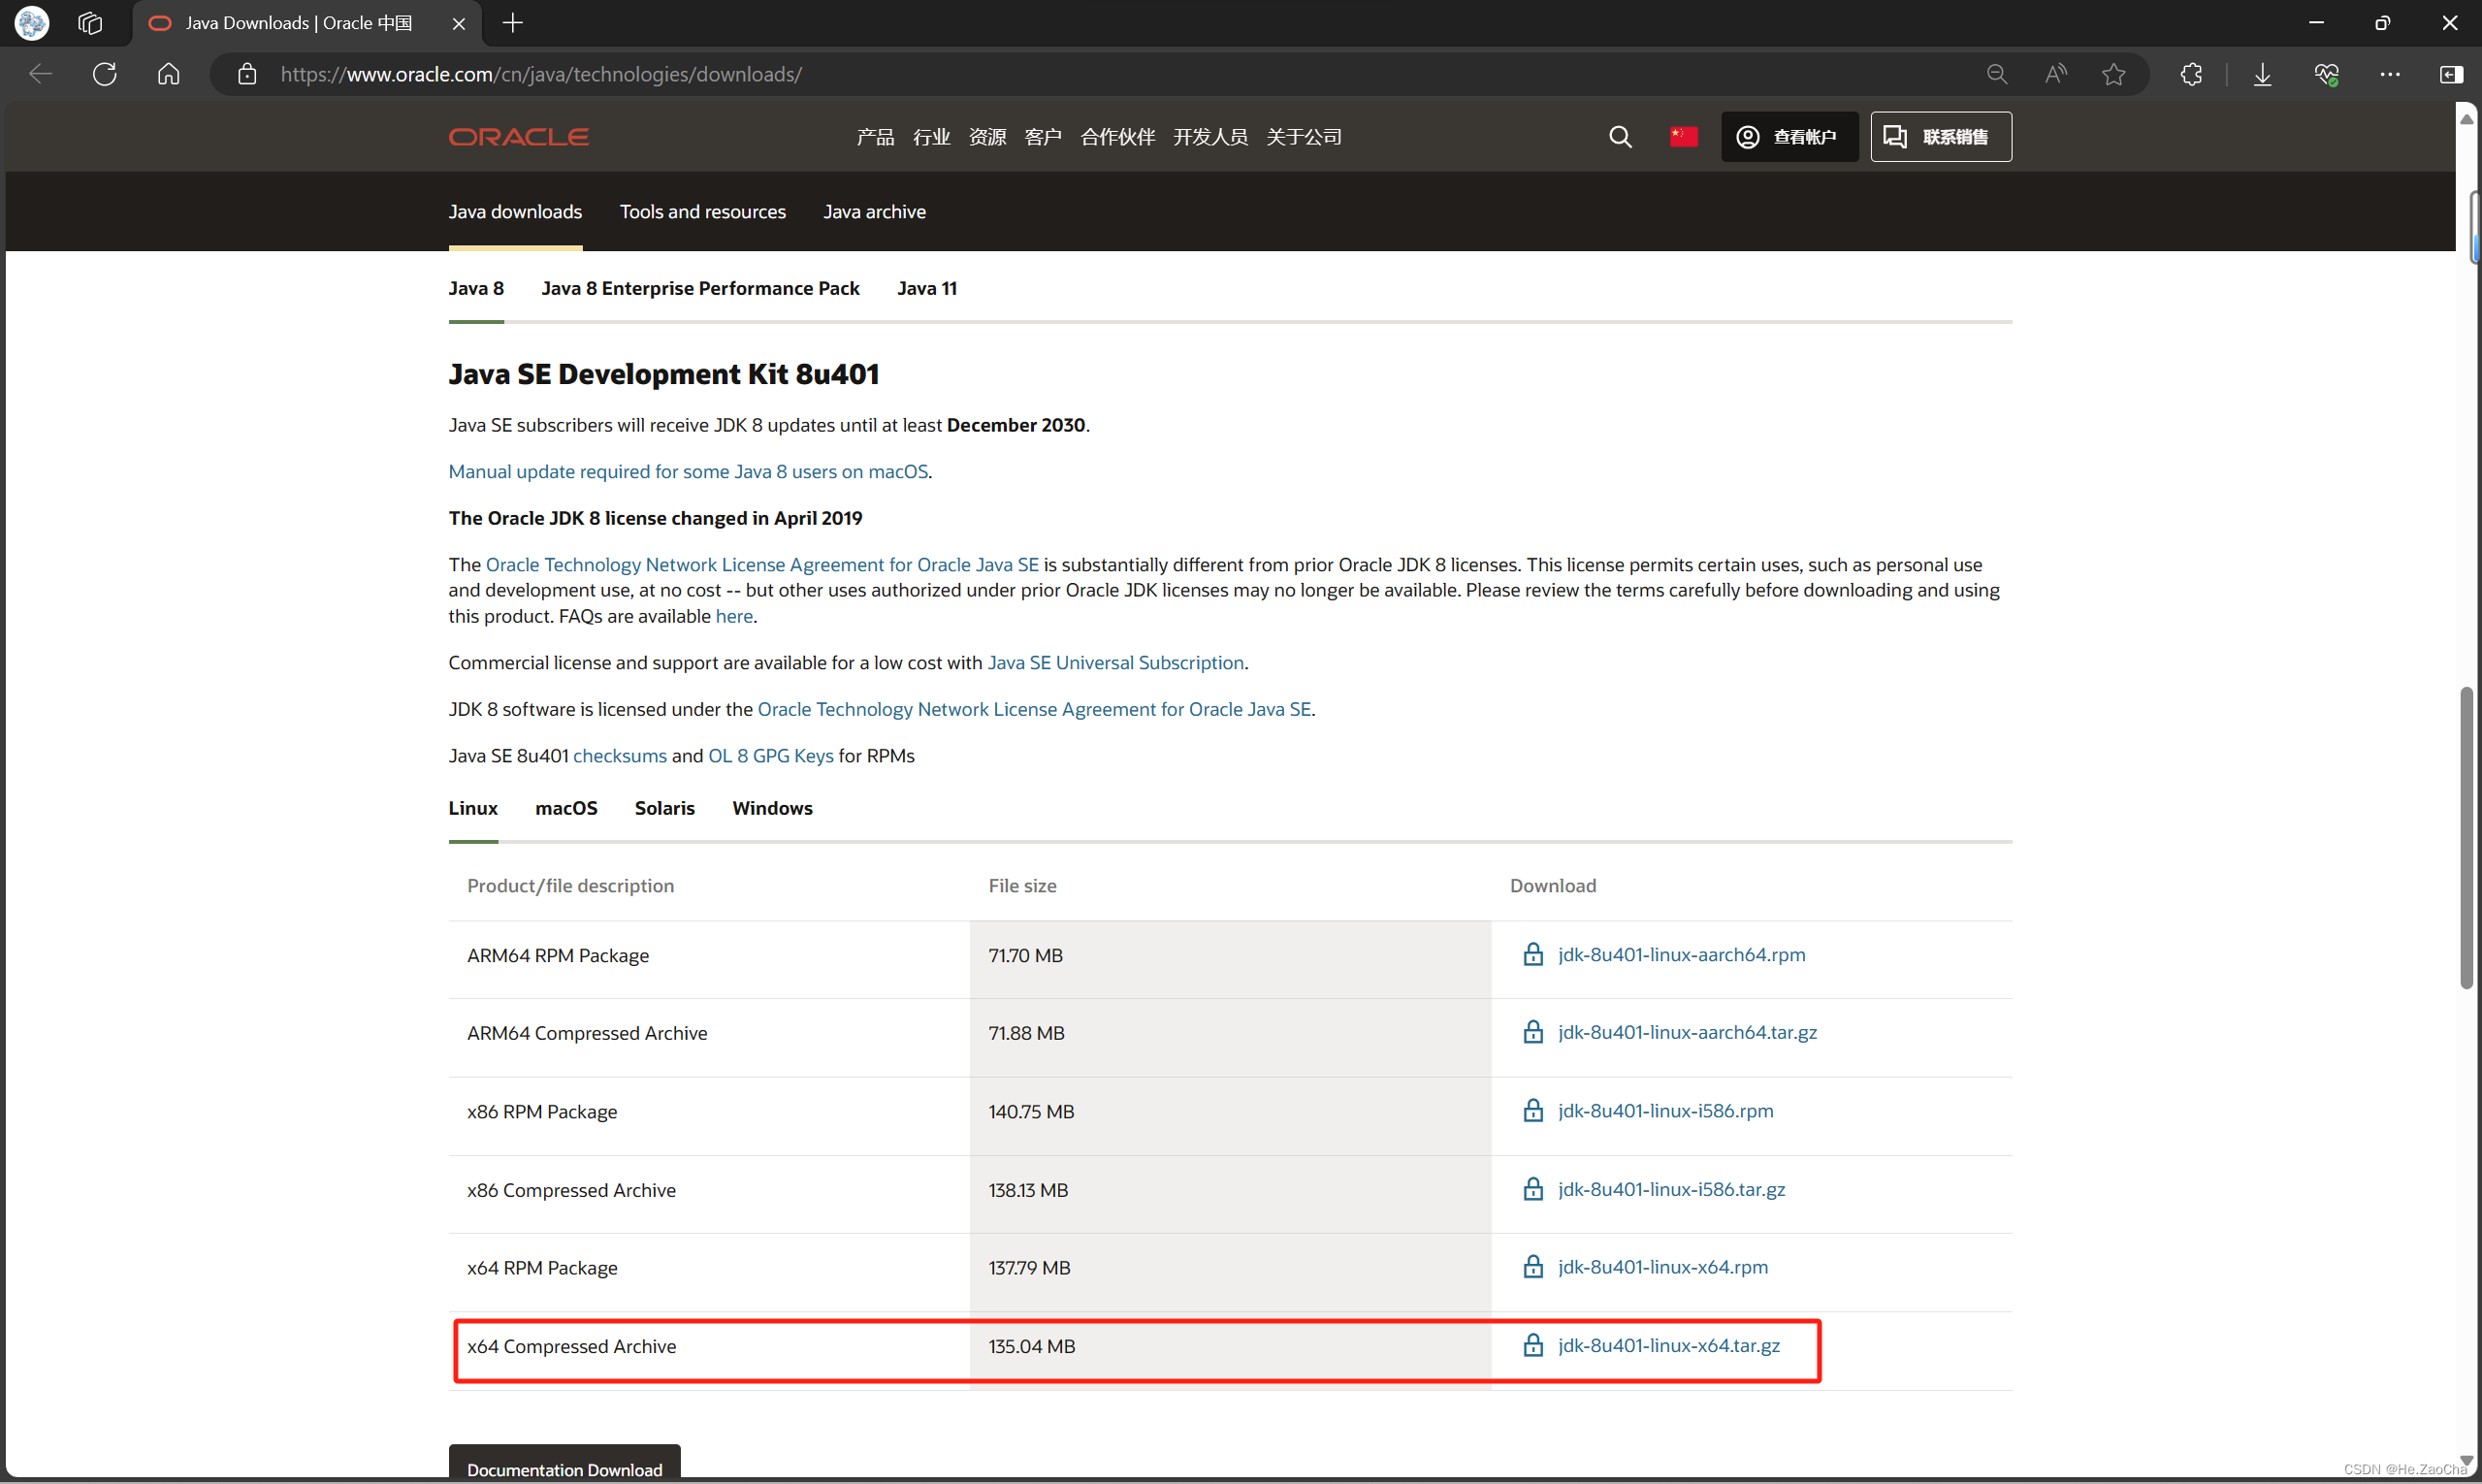The height and width of the screenshot is (1484, 2482).
Task: Click the China flag country selector
Action: 1684,136
